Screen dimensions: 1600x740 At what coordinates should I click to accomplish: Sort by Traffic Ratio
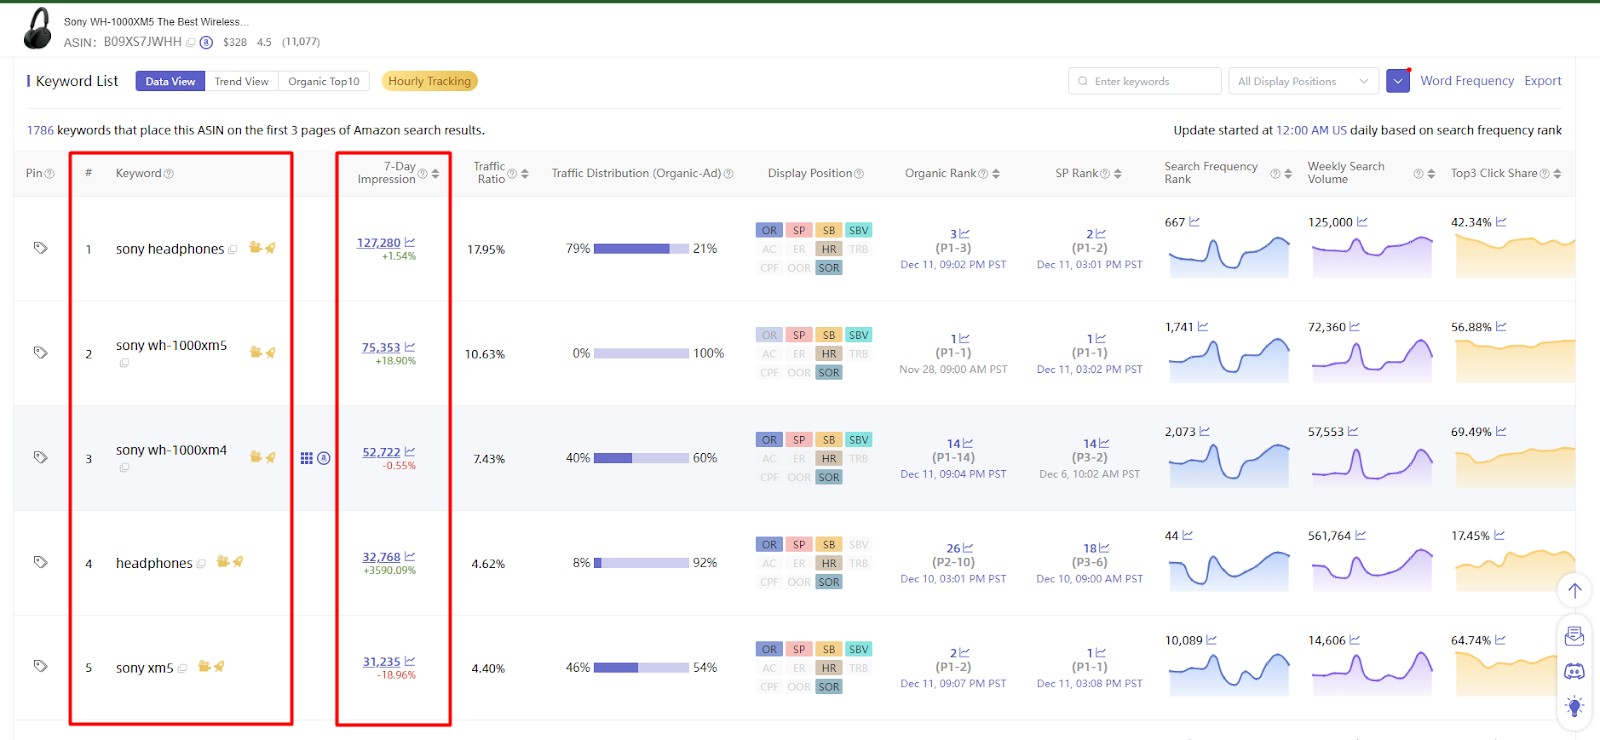click(525, 174)
